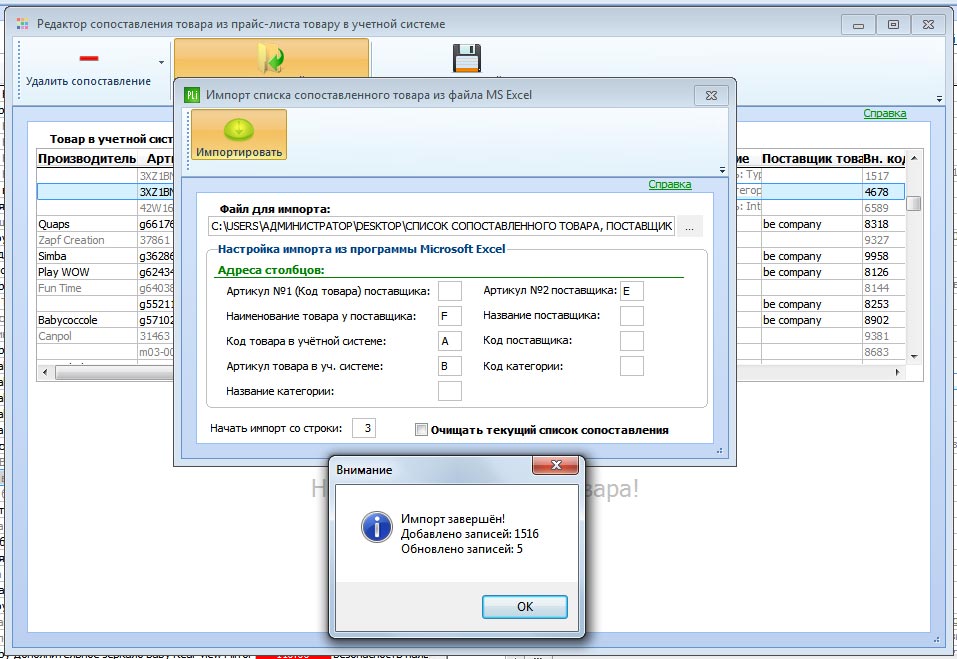Click the Код поставщика column field
The width and height of the screenshot is (957, 659).
click(632, 341)
